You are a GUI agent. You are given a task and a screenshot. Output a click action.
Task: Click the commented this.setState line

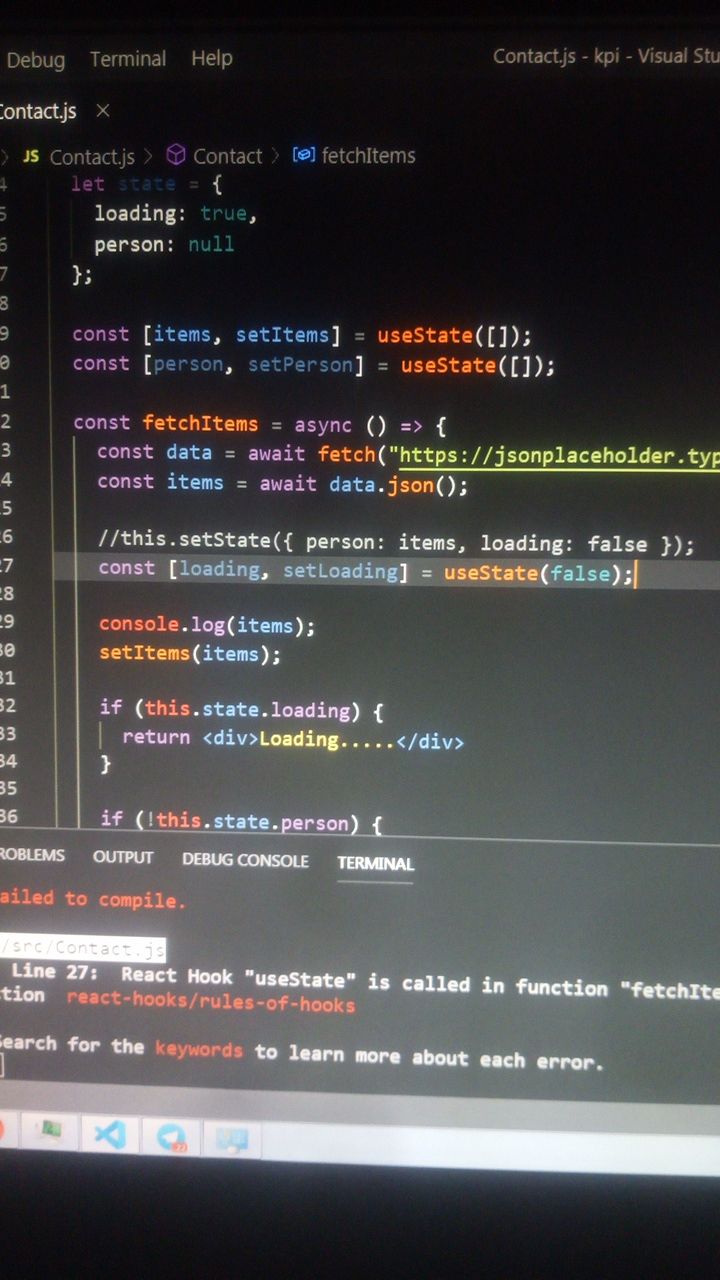(396, 543)
